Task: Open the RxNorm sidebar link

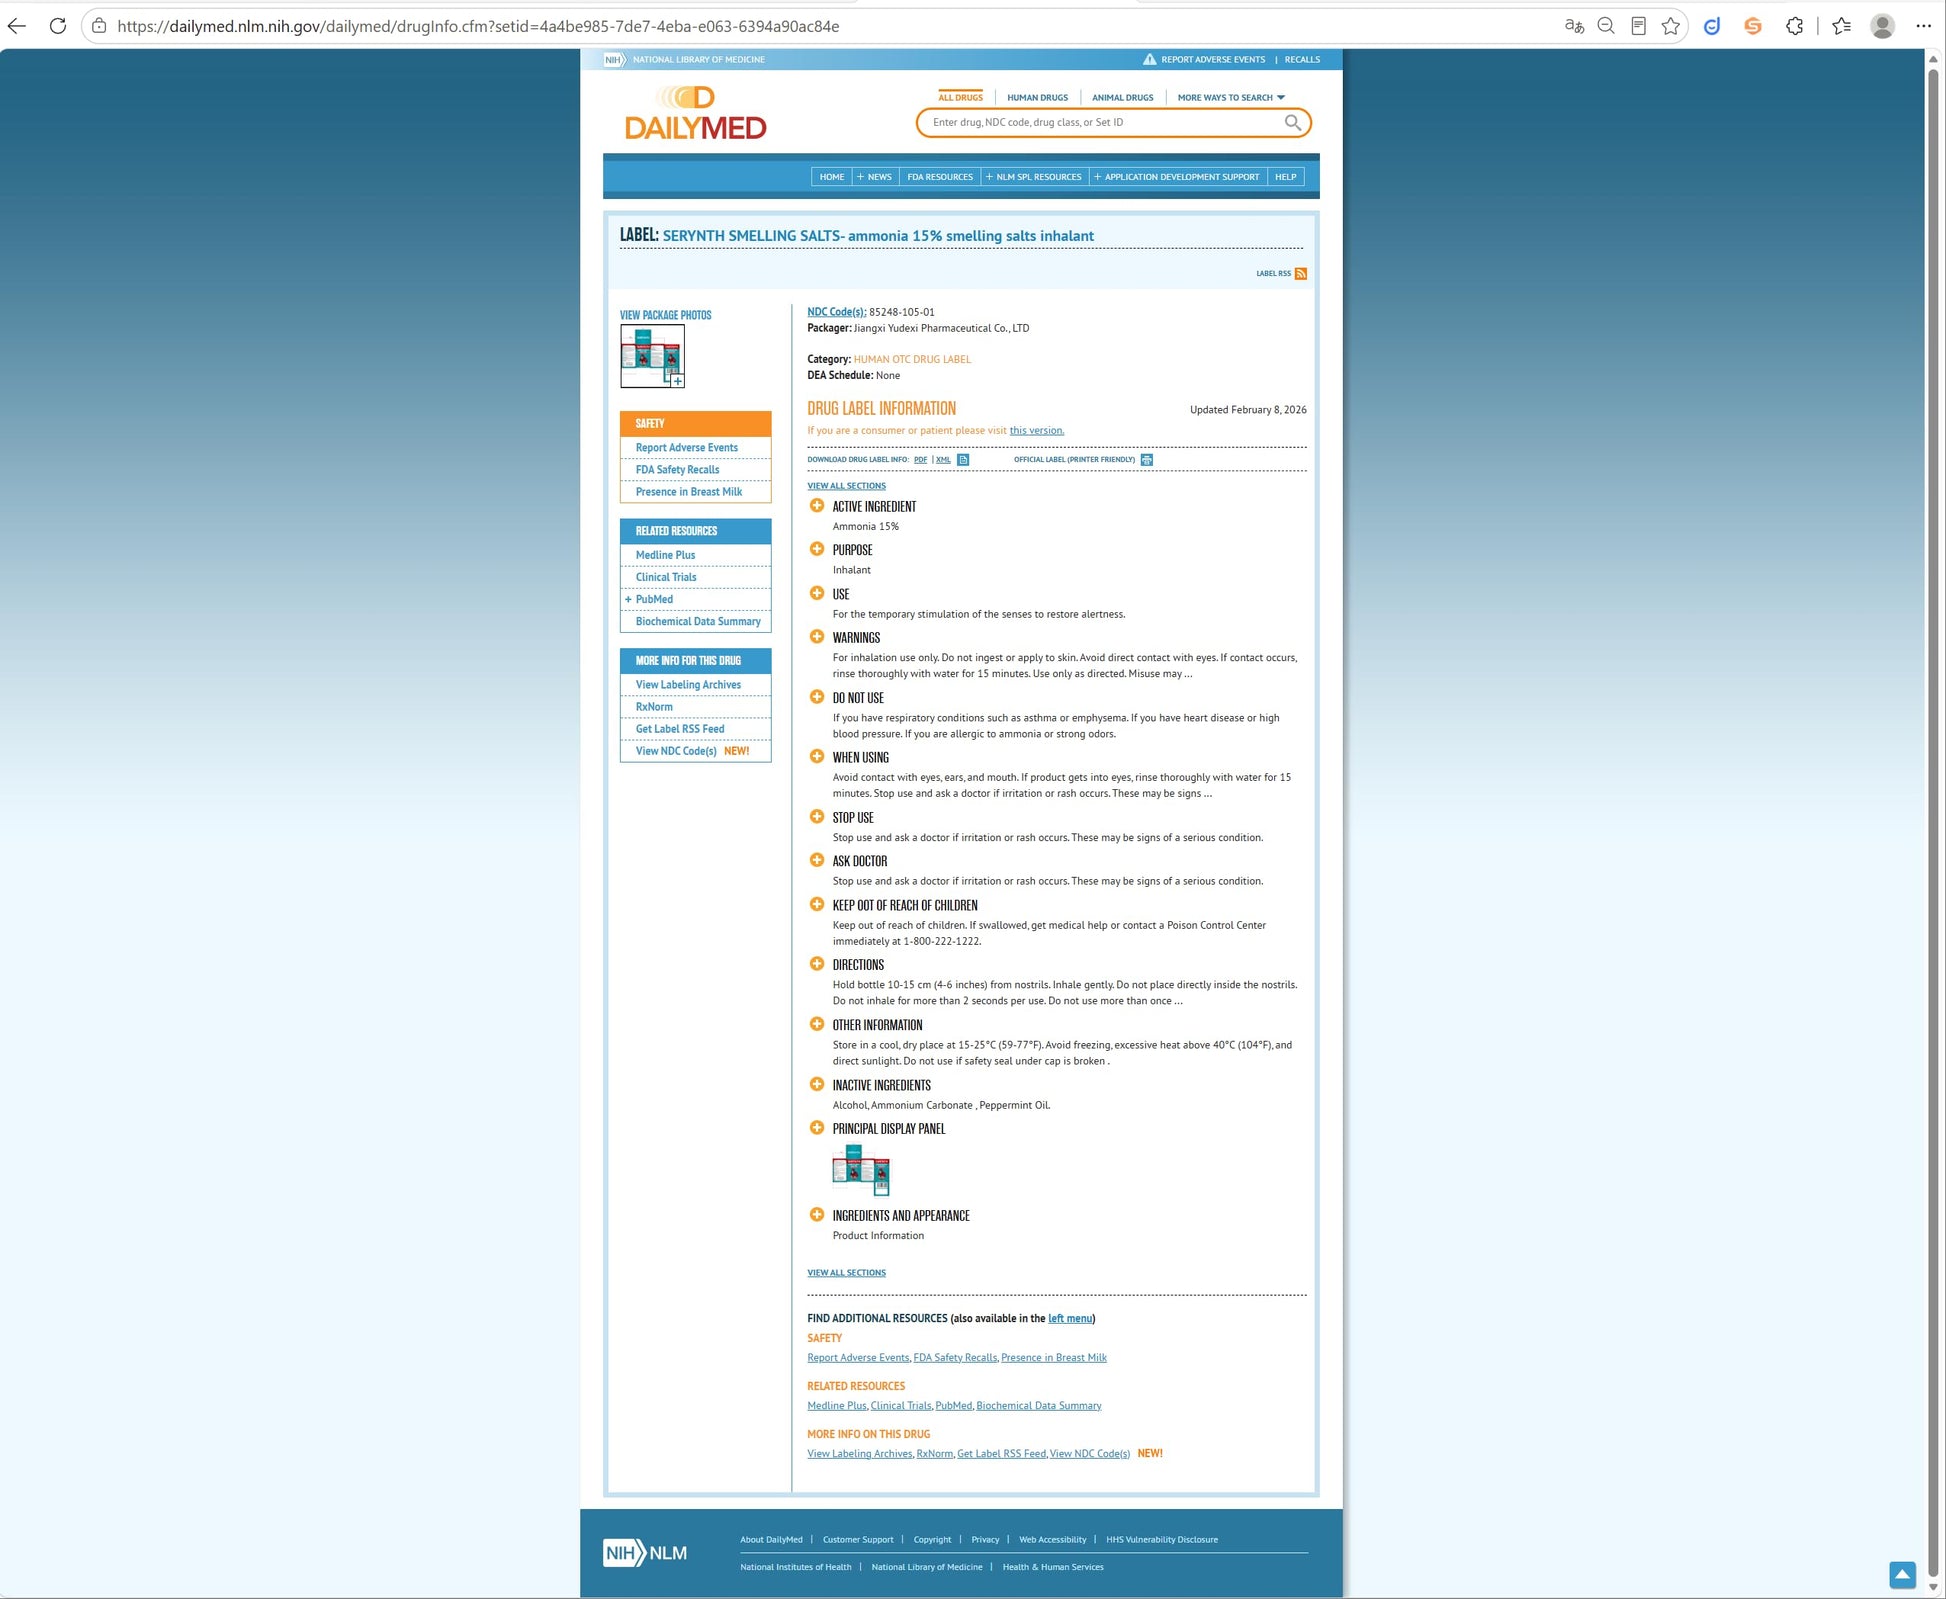Action: pyautogui.click(x=654, y=707)
